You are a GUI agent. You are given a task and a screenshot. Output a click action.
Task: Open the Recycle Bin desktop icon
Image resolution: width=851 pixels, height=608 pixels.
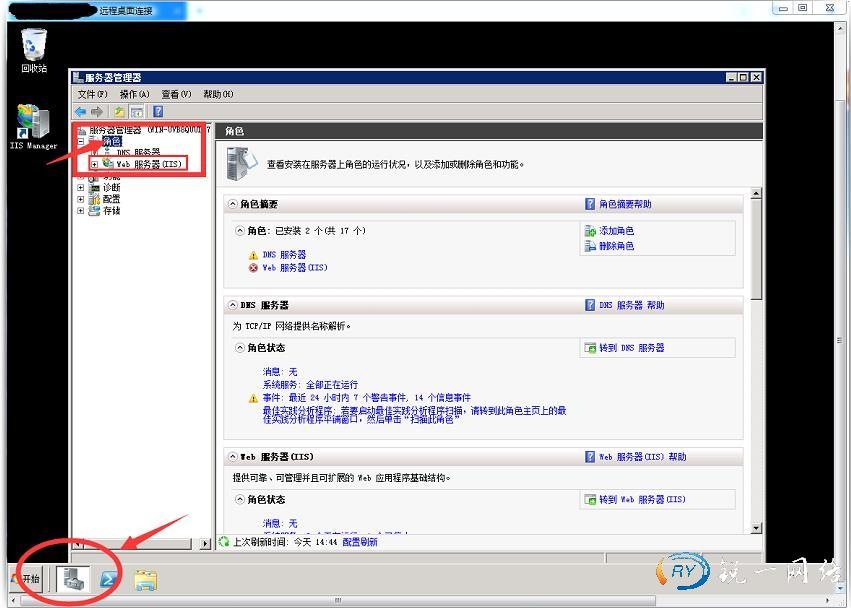click(x=34, y=46)
